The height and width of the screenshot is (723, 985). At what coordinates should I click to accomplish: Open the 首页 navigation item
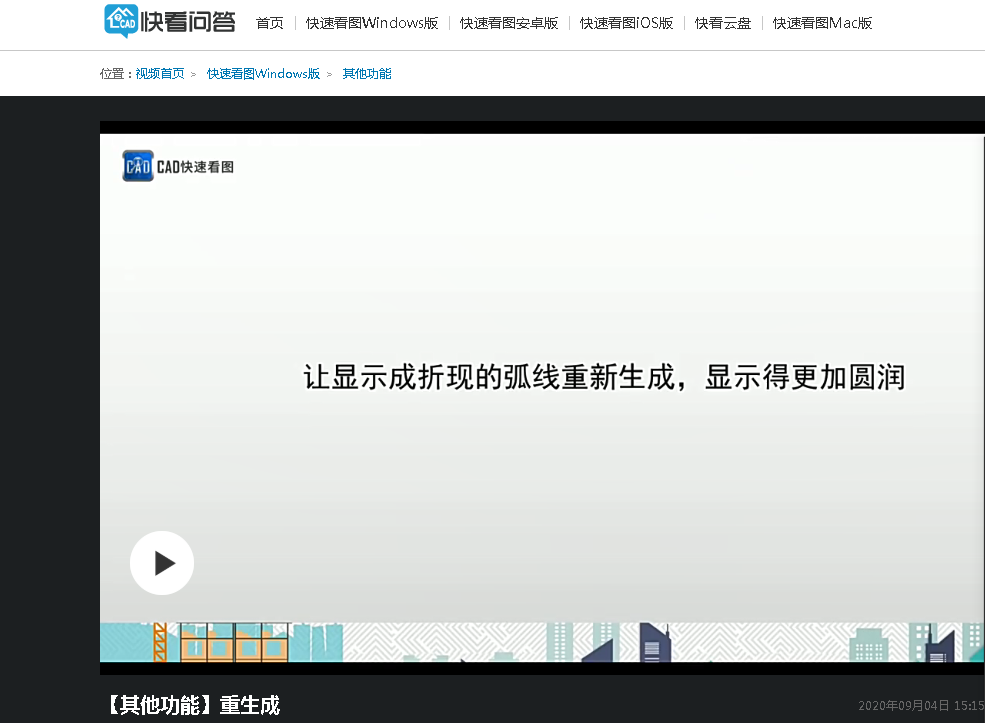pos(269,23)
